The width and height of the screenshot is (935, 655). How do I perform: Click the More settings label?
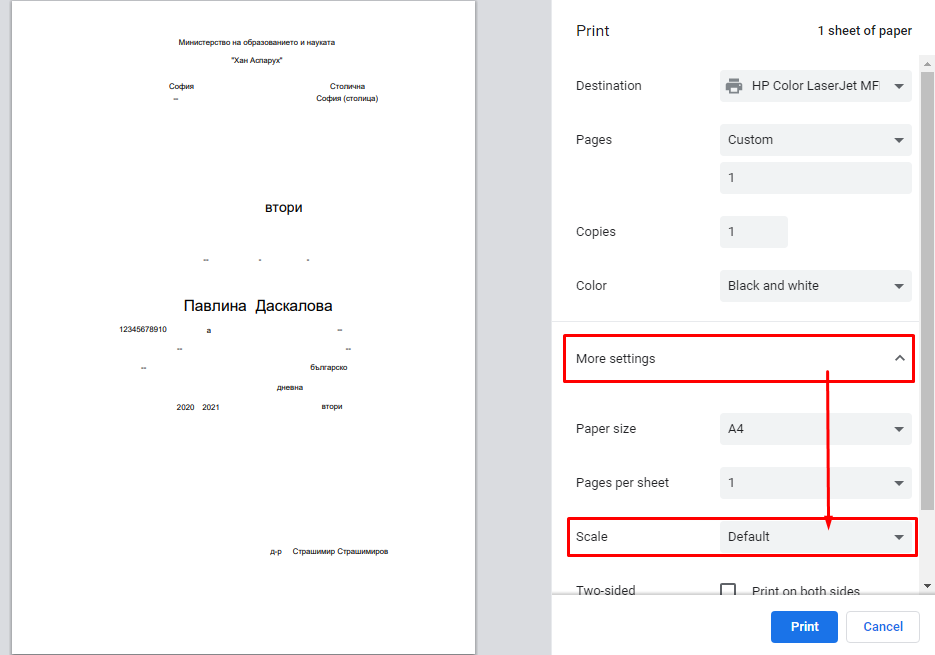click(616, 358)
